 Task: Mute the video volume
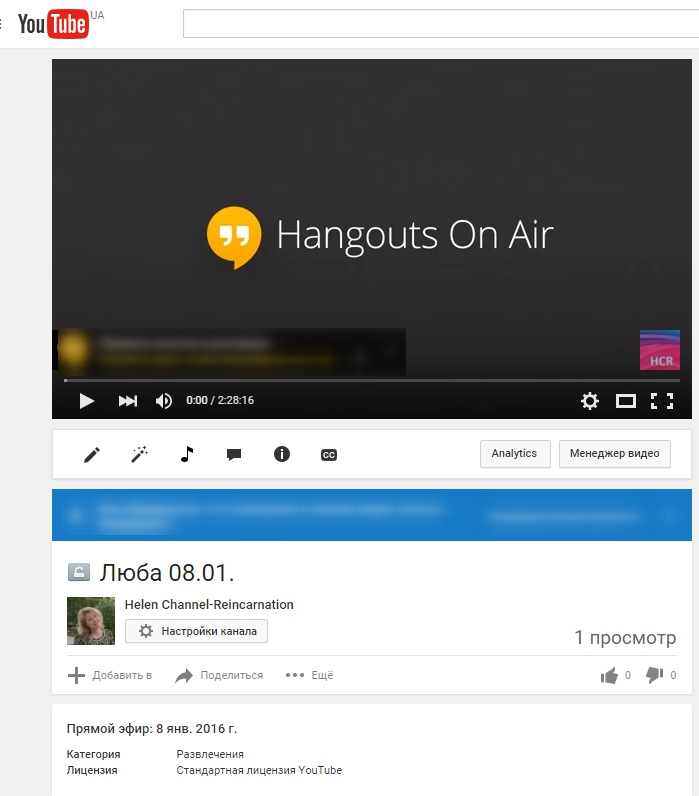pyautogui.click(x=164, y=401)
